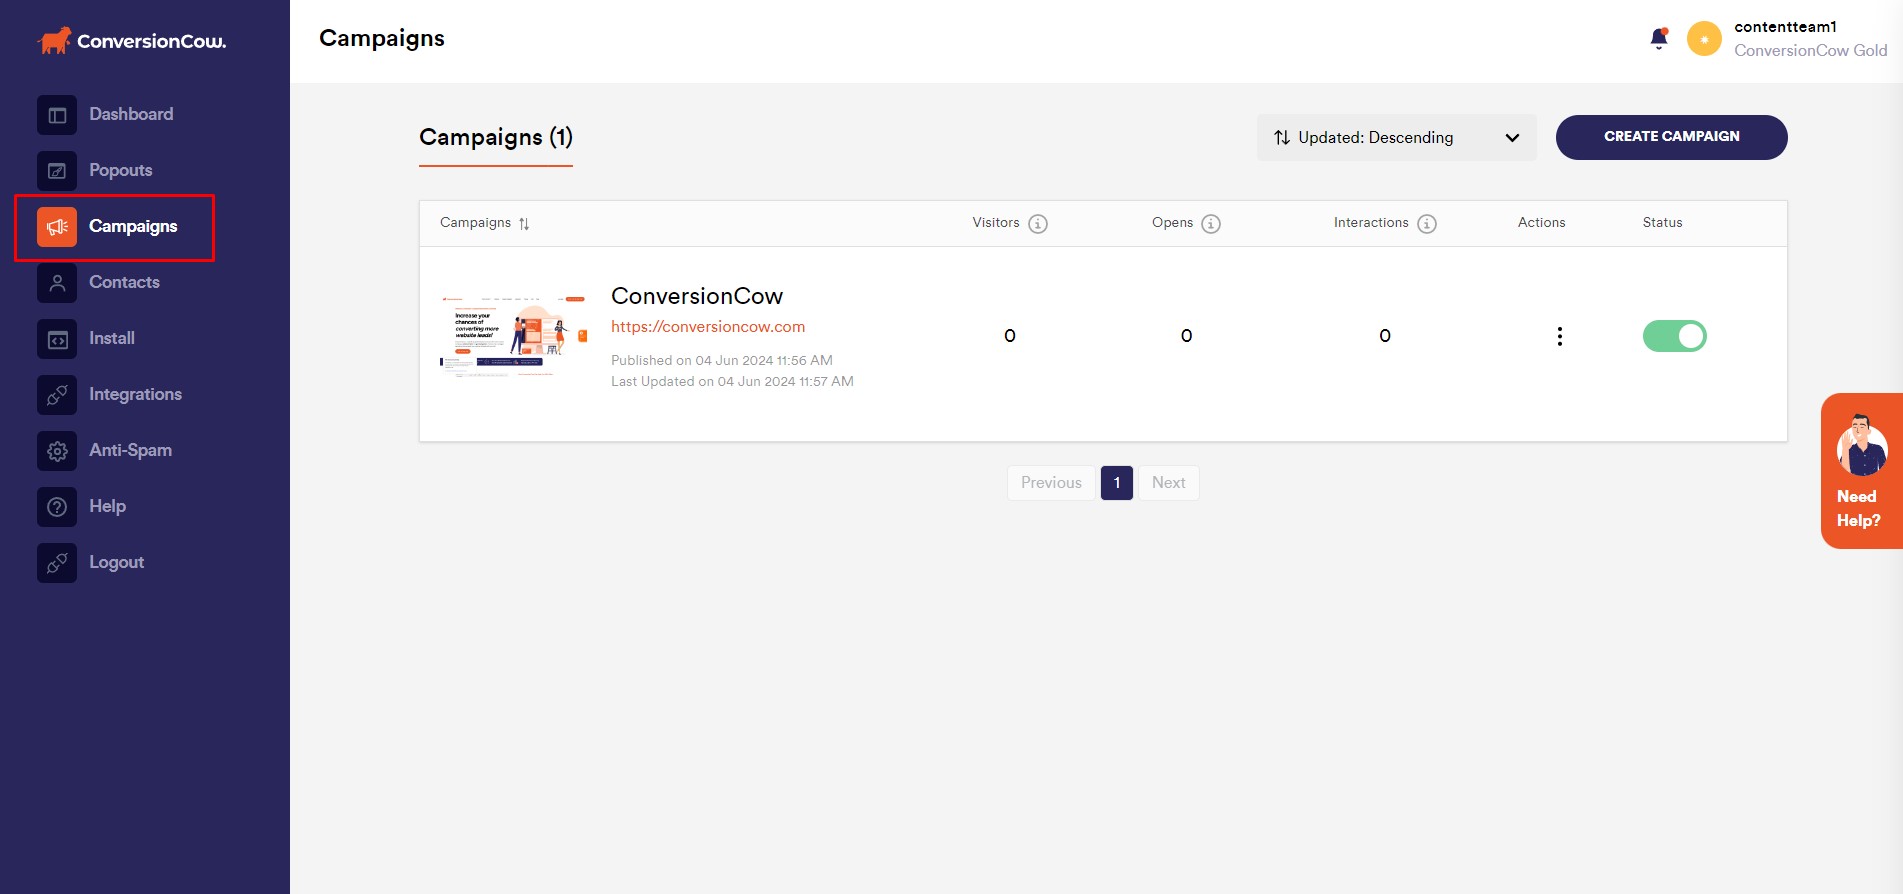Click the Next pagination button

pos(1168,483)
